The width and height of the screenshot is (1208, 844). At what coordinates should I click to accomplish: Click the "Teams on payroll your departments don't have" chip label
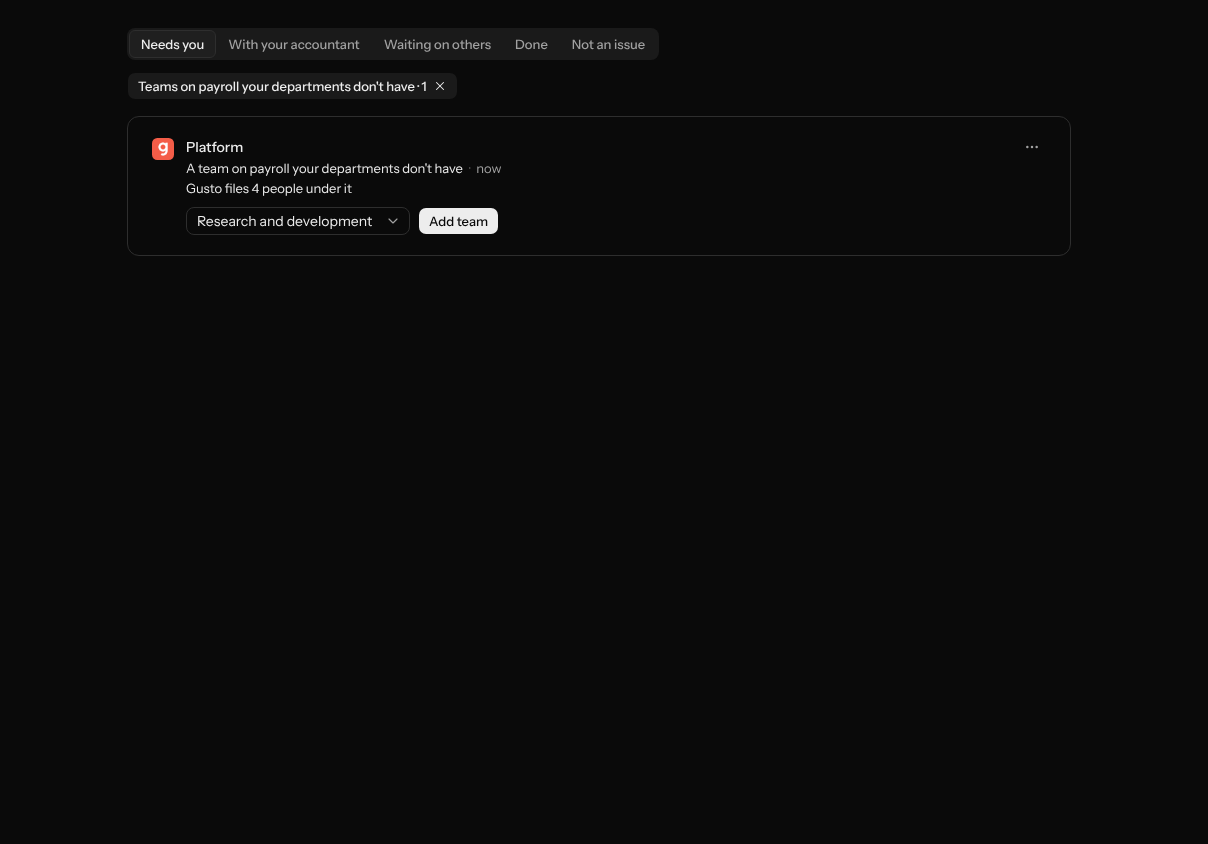point(276,86)
